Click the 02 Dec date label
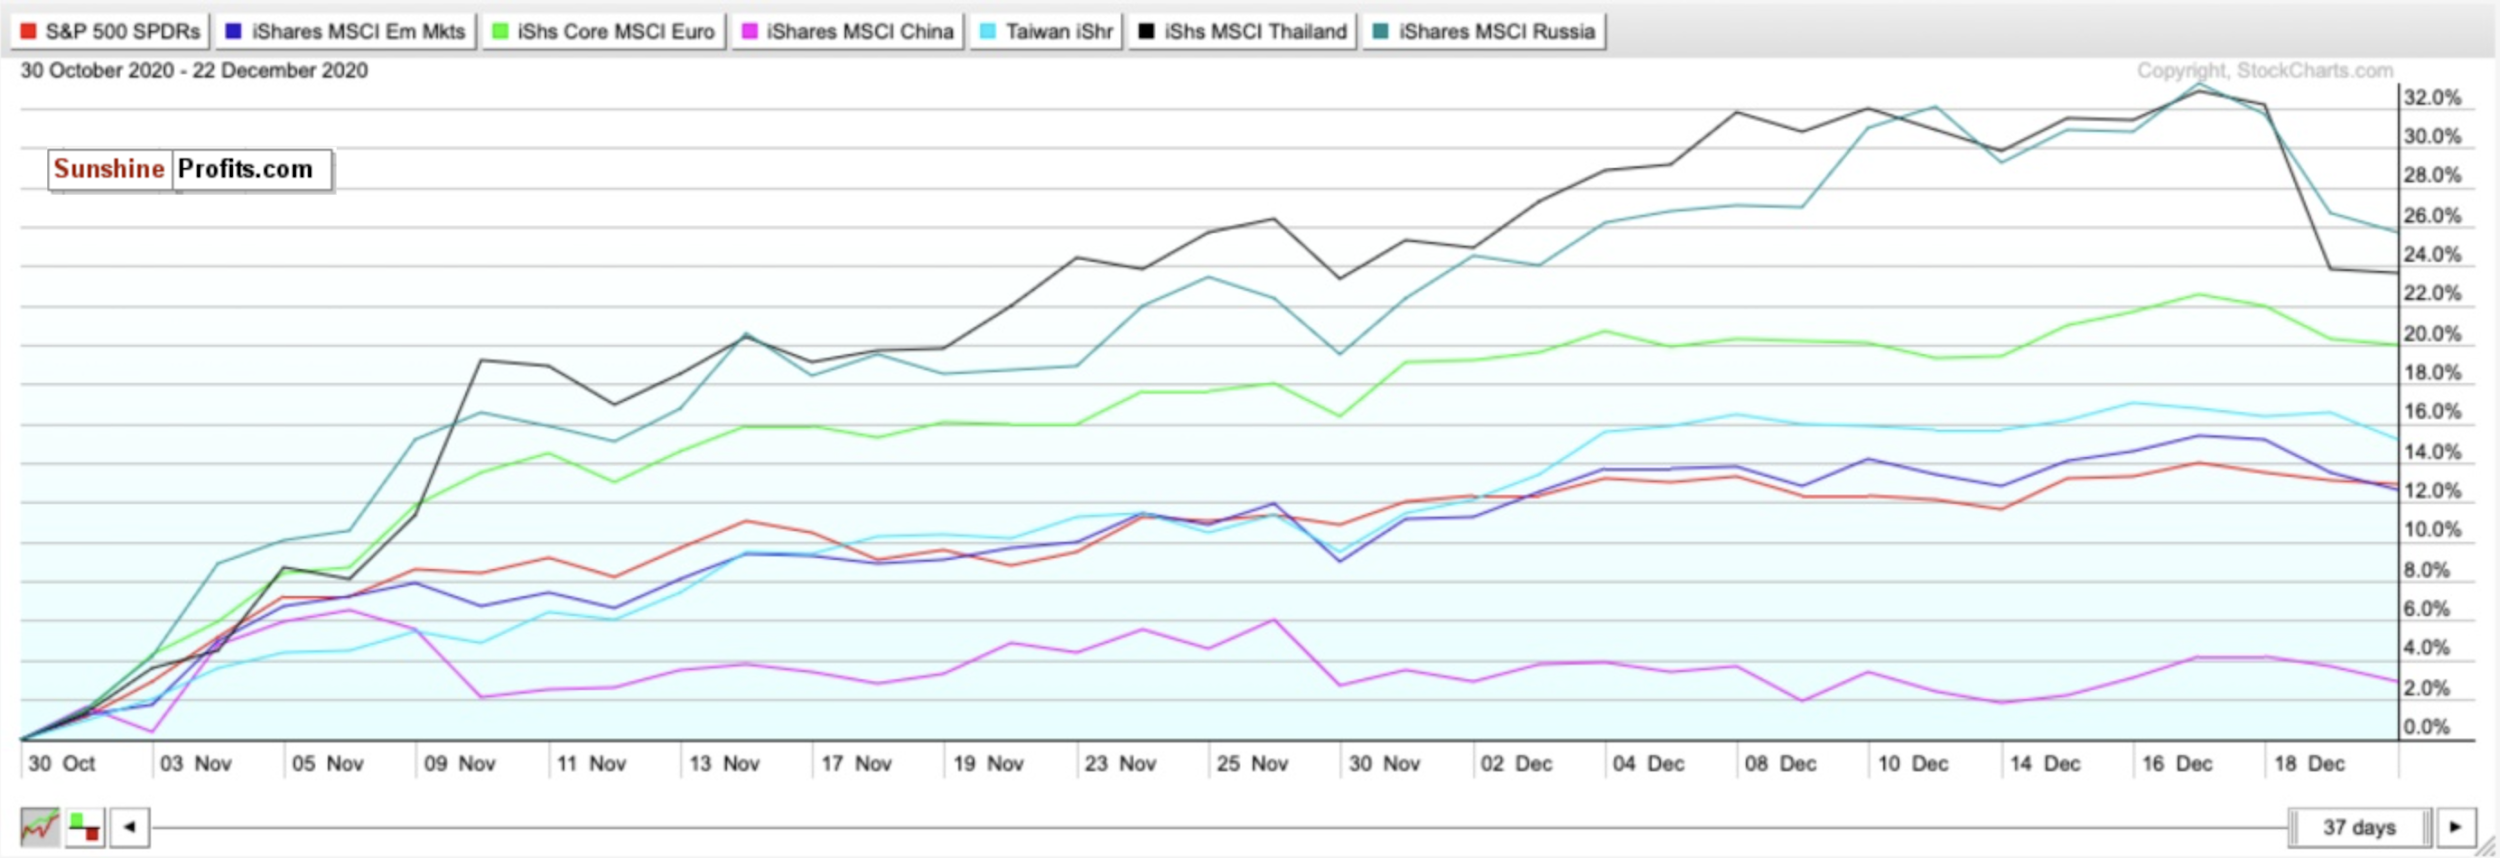 click(1516, 763)
